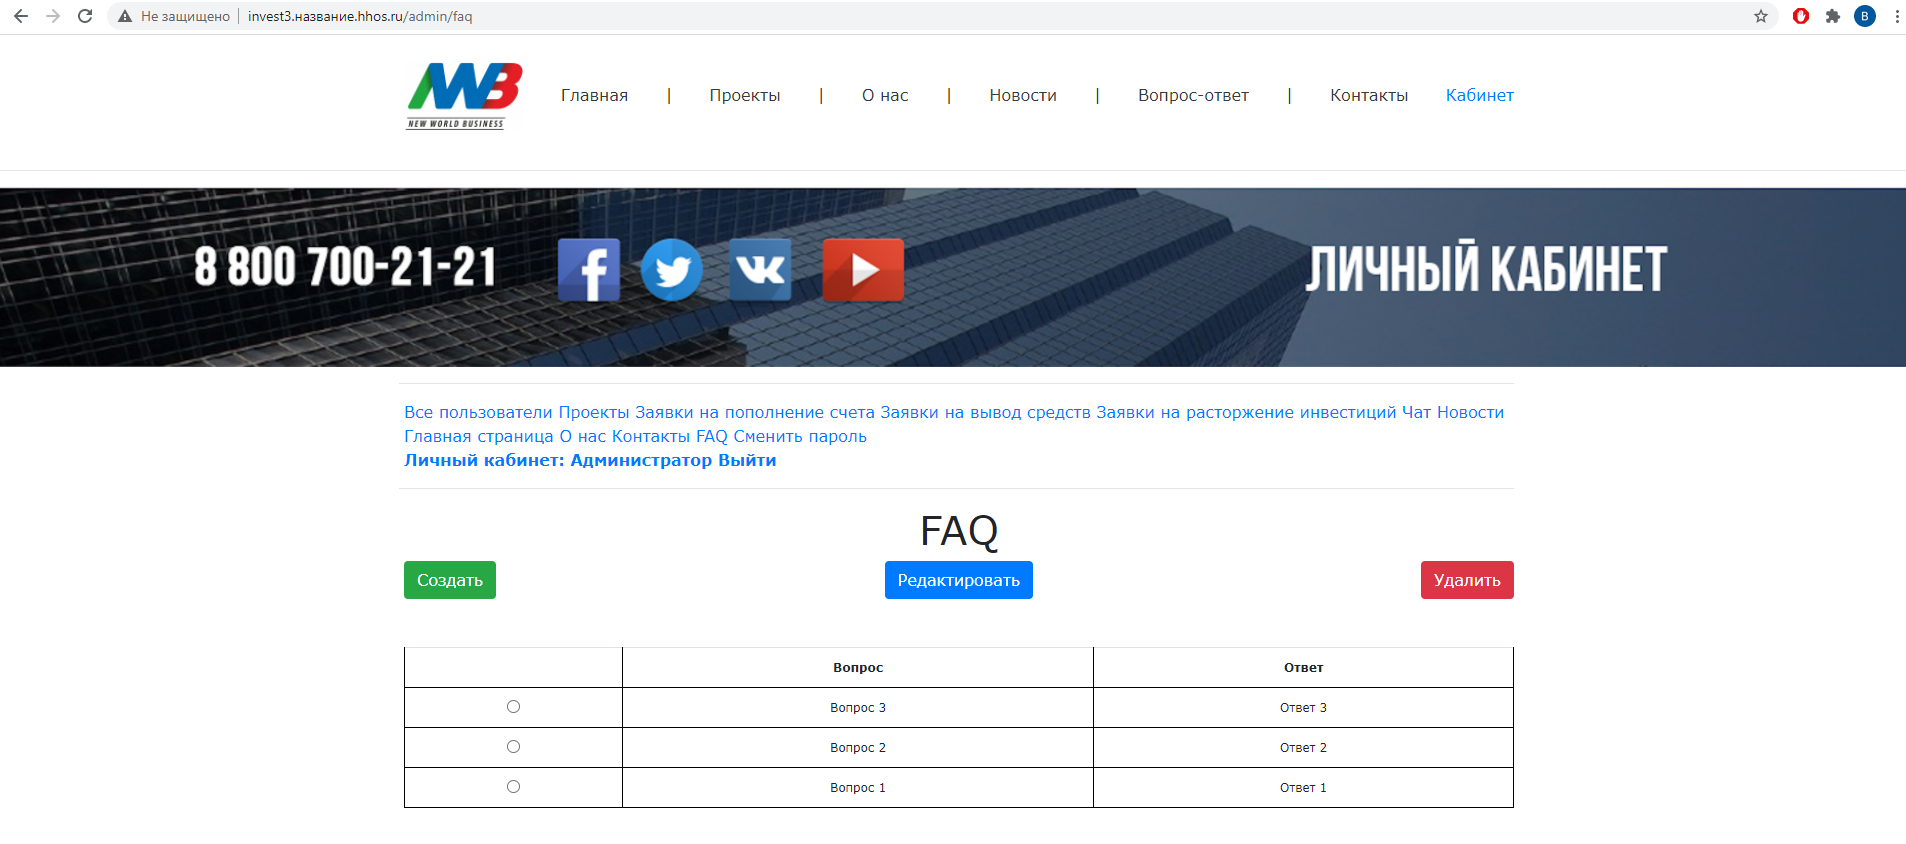Click the Ответ 2 table cell
This screenshot has height=844, width=1906.
pos(1303,747)
